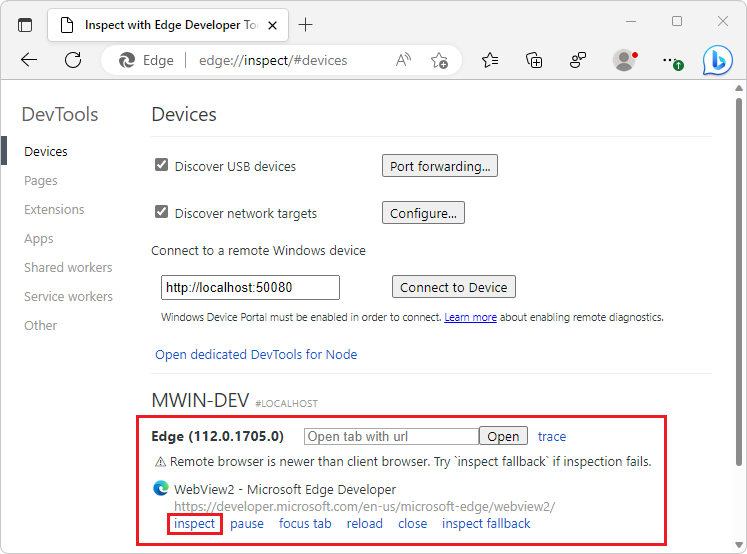Select Devices in DevTools sidebar

46,151
